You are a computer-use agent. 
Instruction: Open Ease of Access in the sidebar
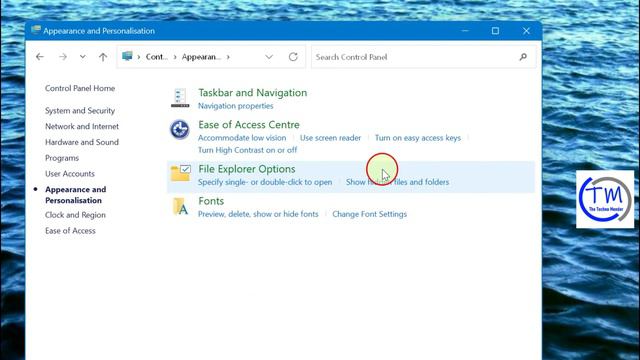click(70, 231)
